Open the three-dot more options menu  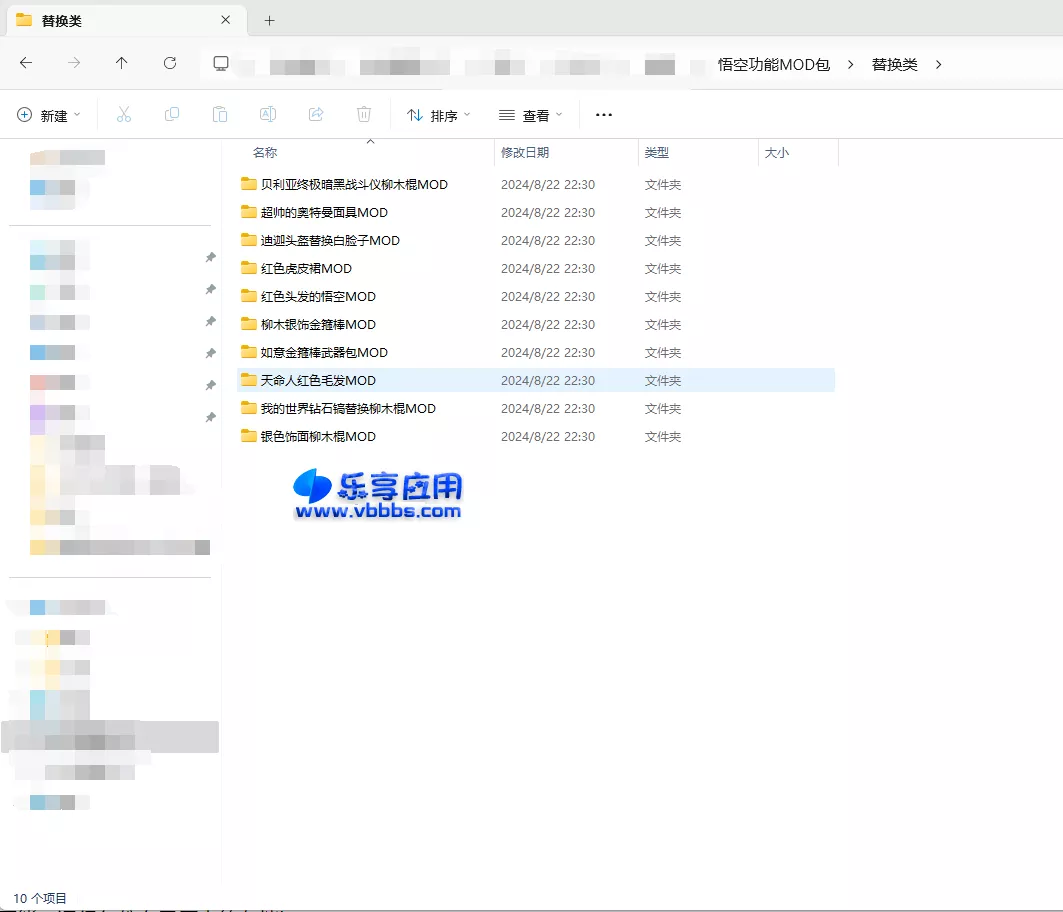(x=604, y=115)
